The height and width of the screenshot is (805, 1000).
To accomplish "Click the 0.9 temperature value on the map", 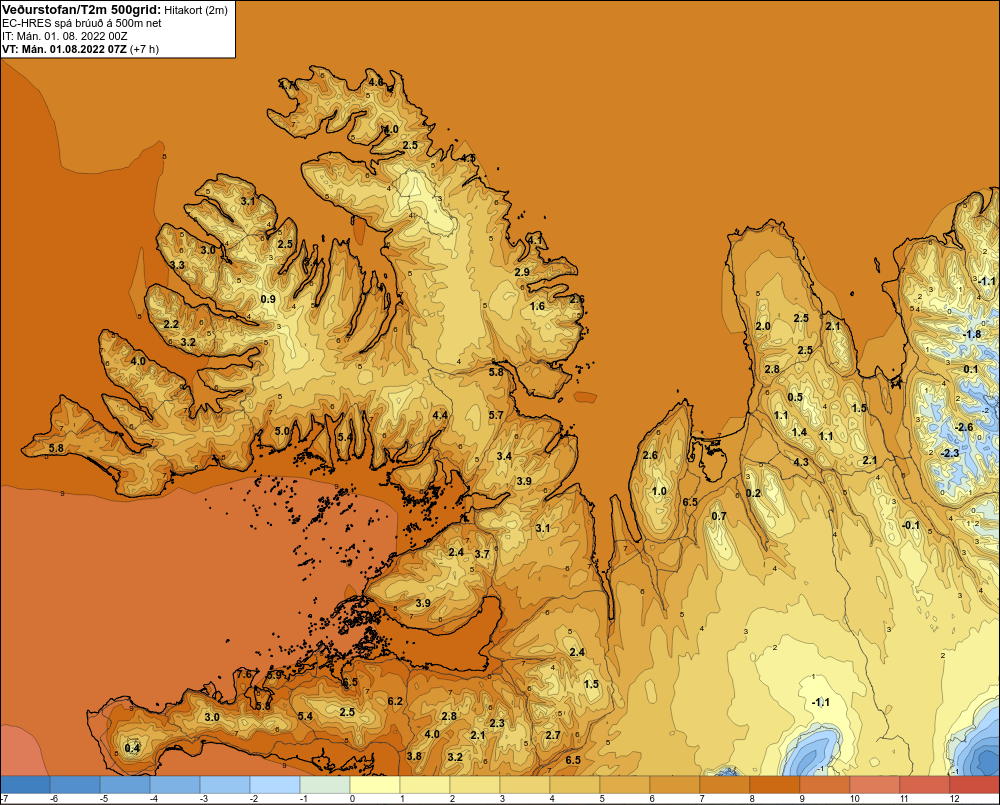I will coord(268,299).
